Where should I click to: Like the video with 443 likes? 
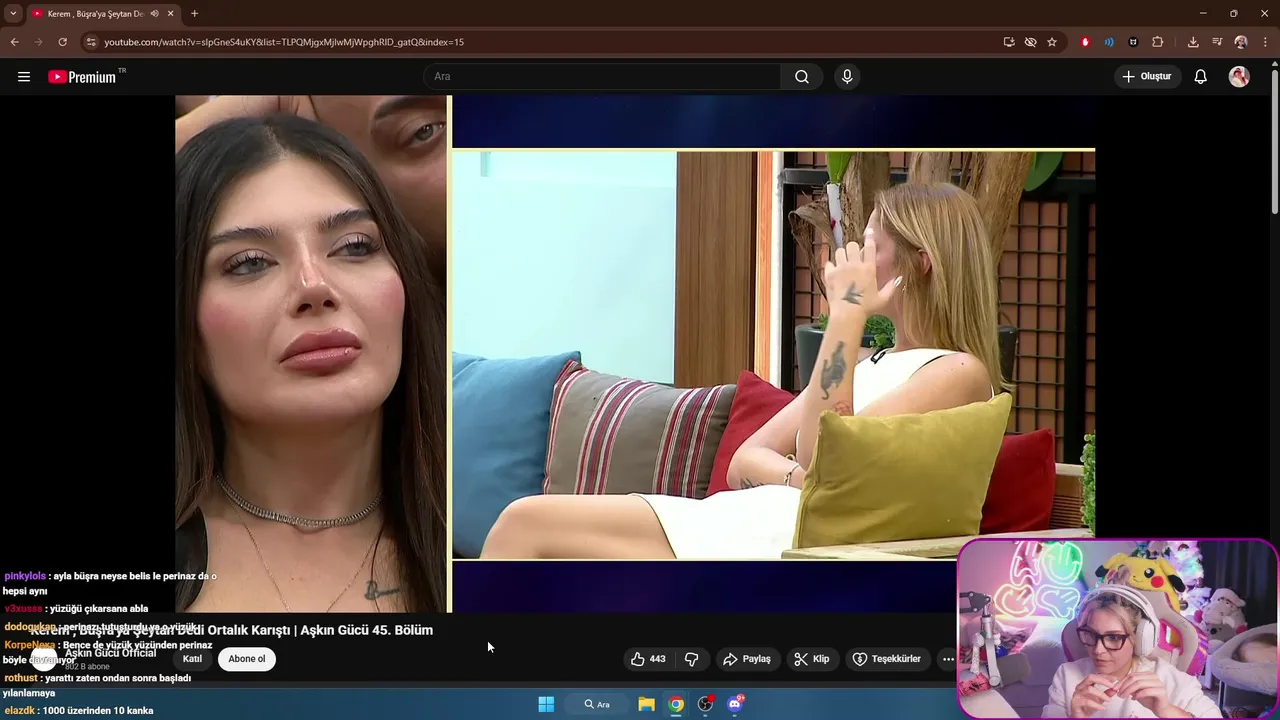[x=647, y=659]
